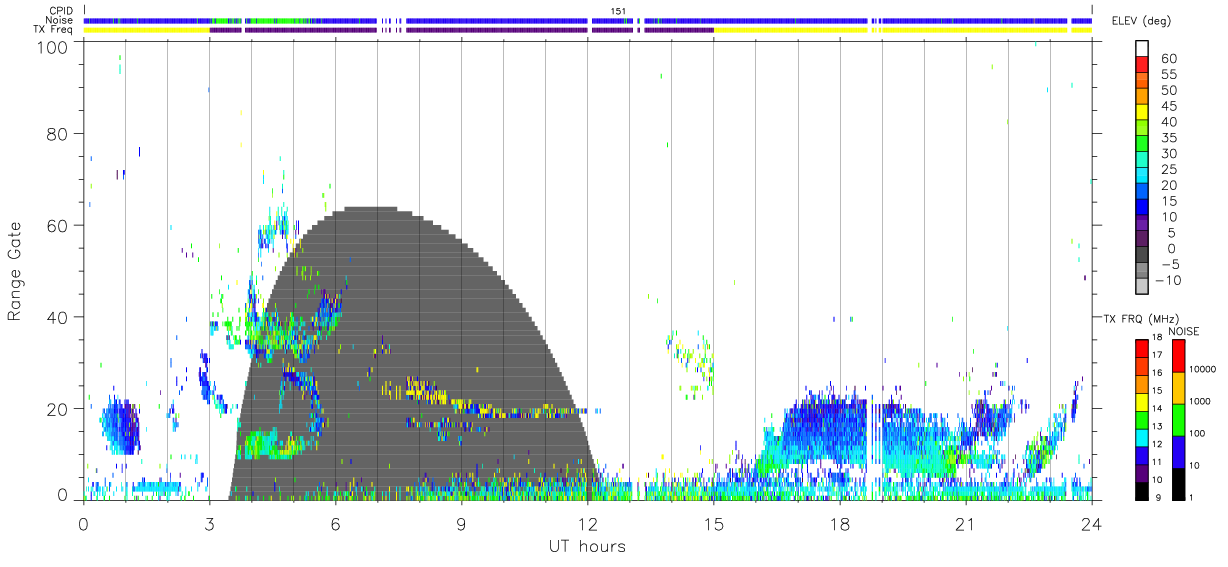Pick the orange segment of NOISE colorbar
The width and height of the screenshot is (1228, 567).
point(1177,388)
